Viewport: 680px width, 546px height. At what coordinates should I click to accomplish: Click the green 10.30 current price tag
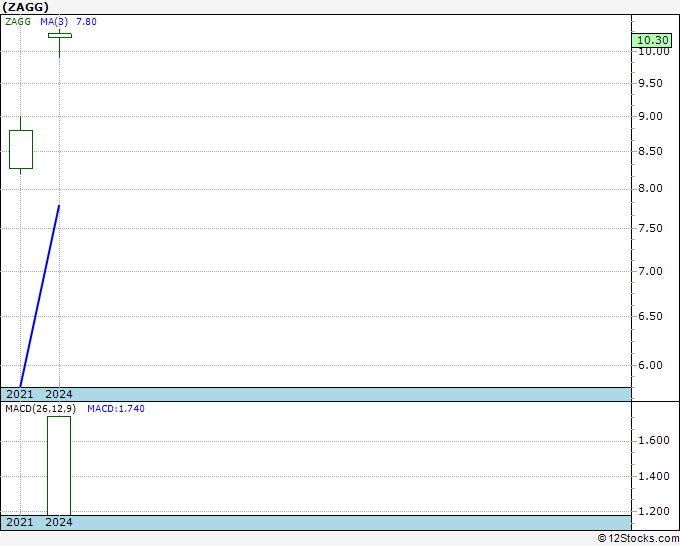tap(652, 40)
